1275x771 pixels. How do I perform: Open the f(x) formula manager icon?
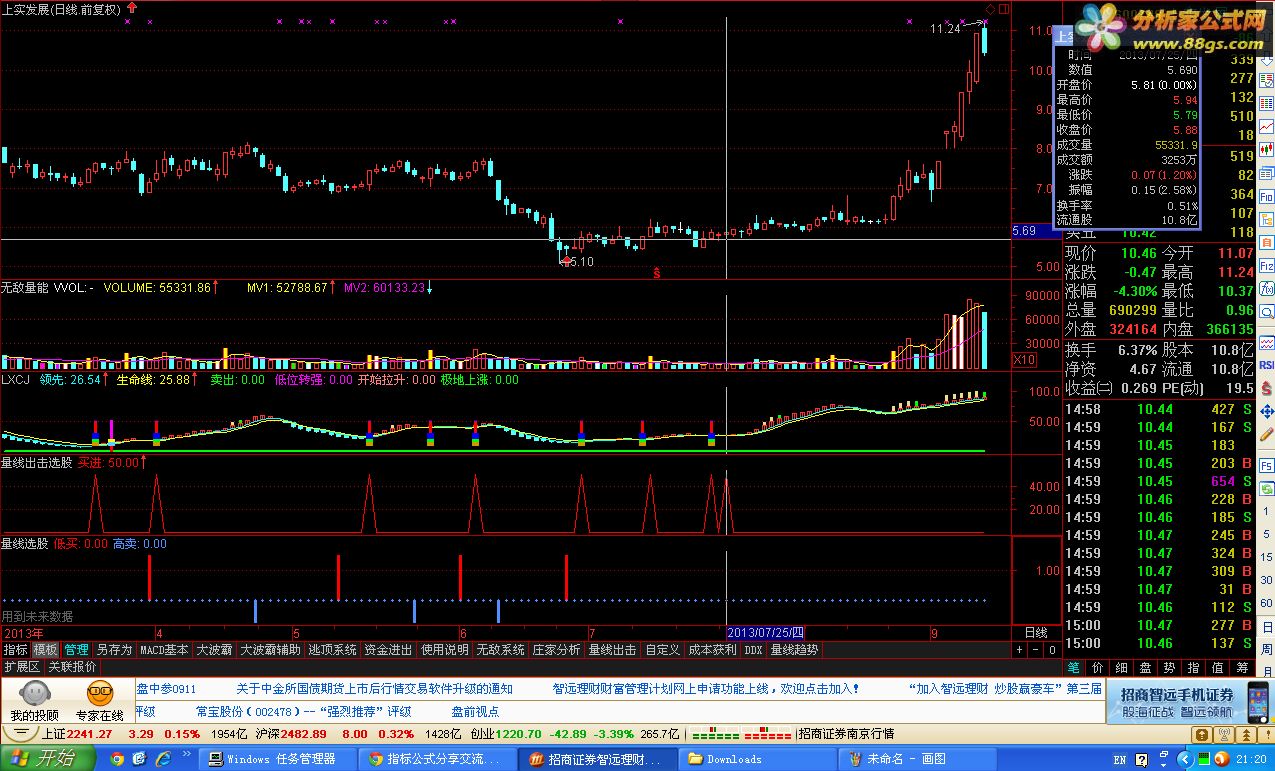coord(1267,289)
